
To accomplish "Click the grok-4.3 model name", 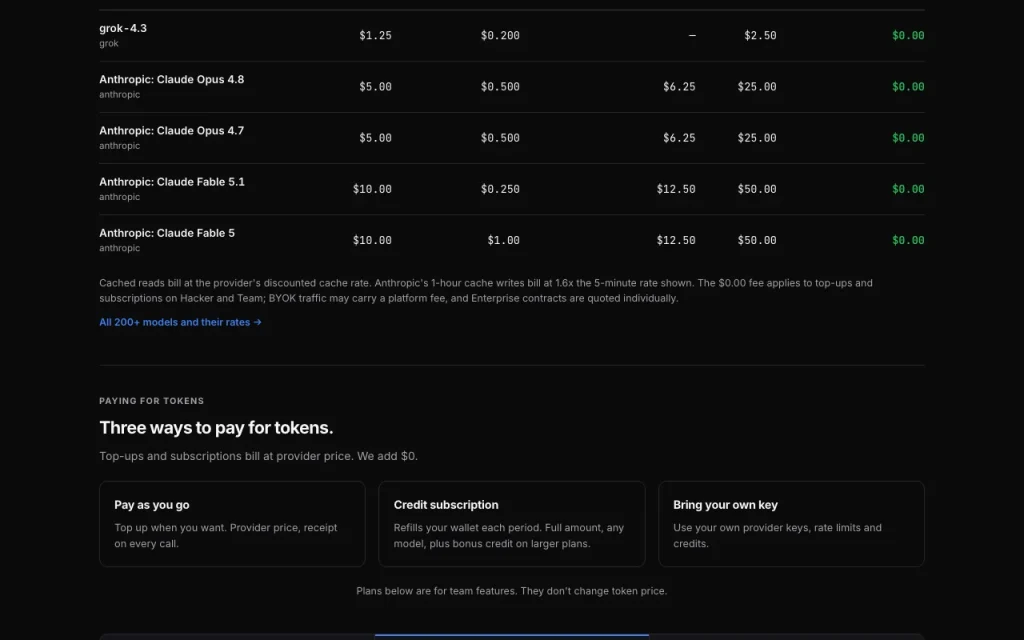I will pos(123,28).
